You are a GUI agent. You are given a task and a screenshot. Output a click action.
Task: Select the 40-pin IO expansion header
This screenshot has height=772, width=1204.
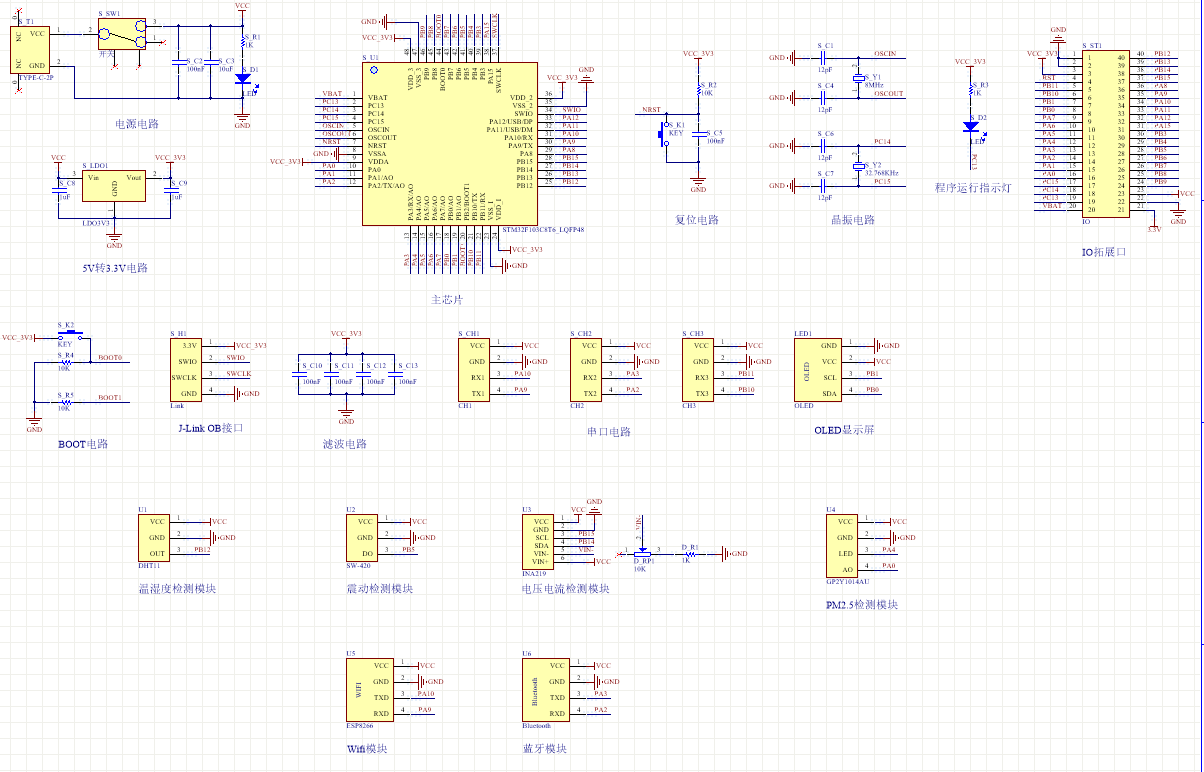point(1108,133)
